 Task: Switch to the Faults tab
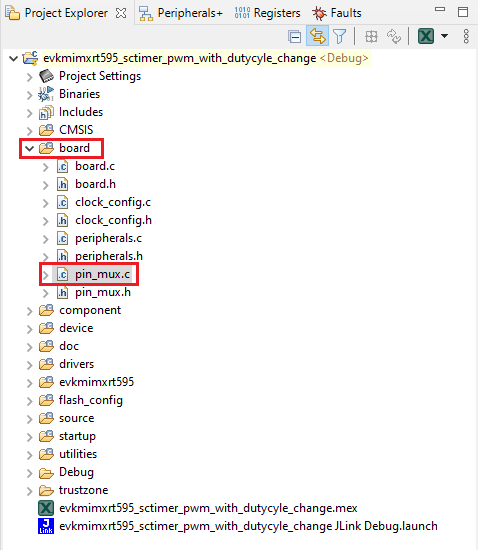(x=337, y=13)
